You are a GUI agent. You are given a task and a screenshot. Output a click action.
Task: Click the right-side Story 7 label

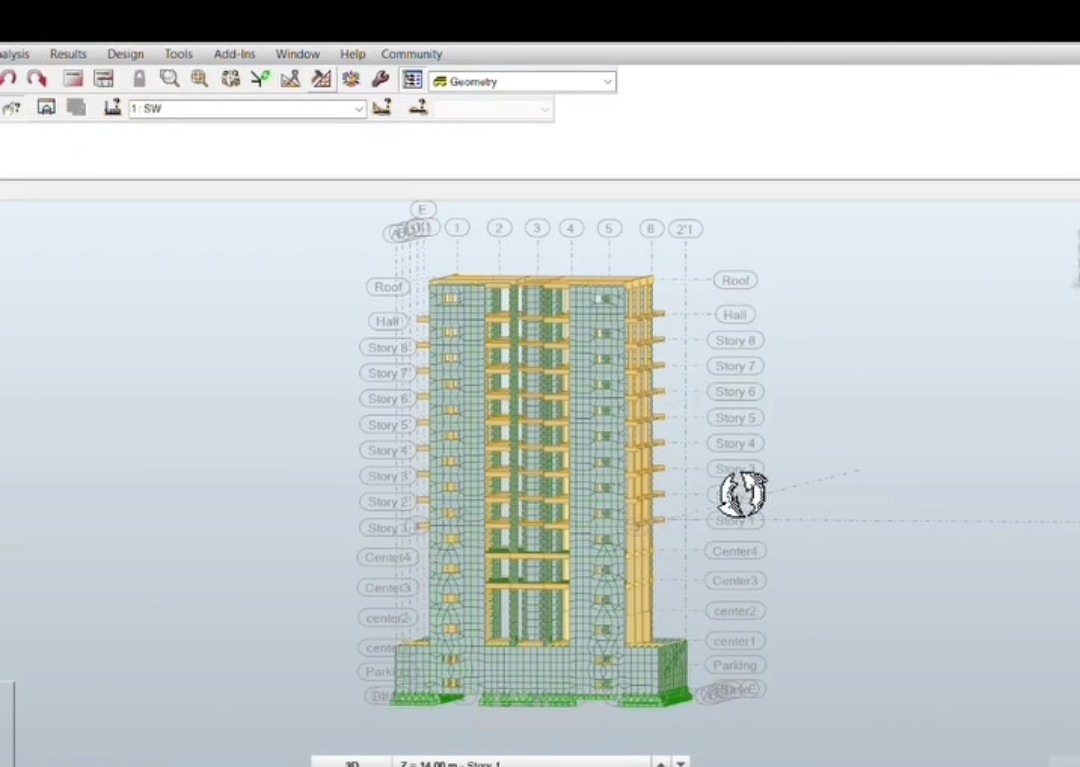click(x=736, y=366)
